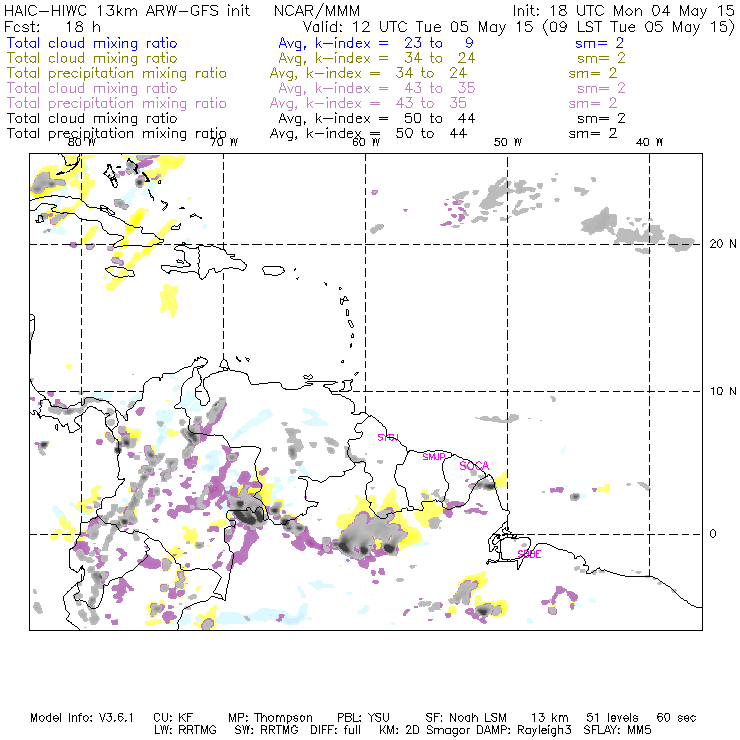Click the '20 N' latitude label

point(723,244)
